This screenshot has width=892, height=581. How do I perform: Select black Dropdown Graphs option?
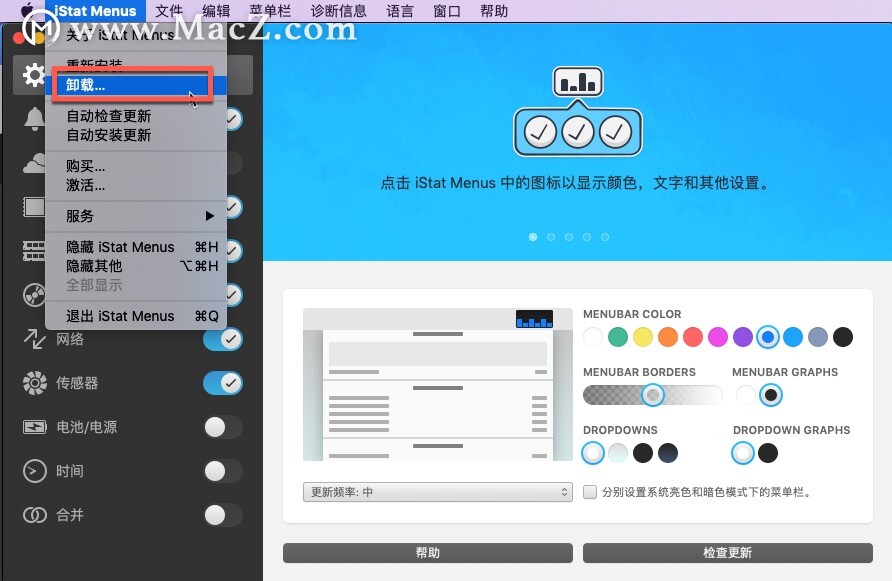point(767,453)
